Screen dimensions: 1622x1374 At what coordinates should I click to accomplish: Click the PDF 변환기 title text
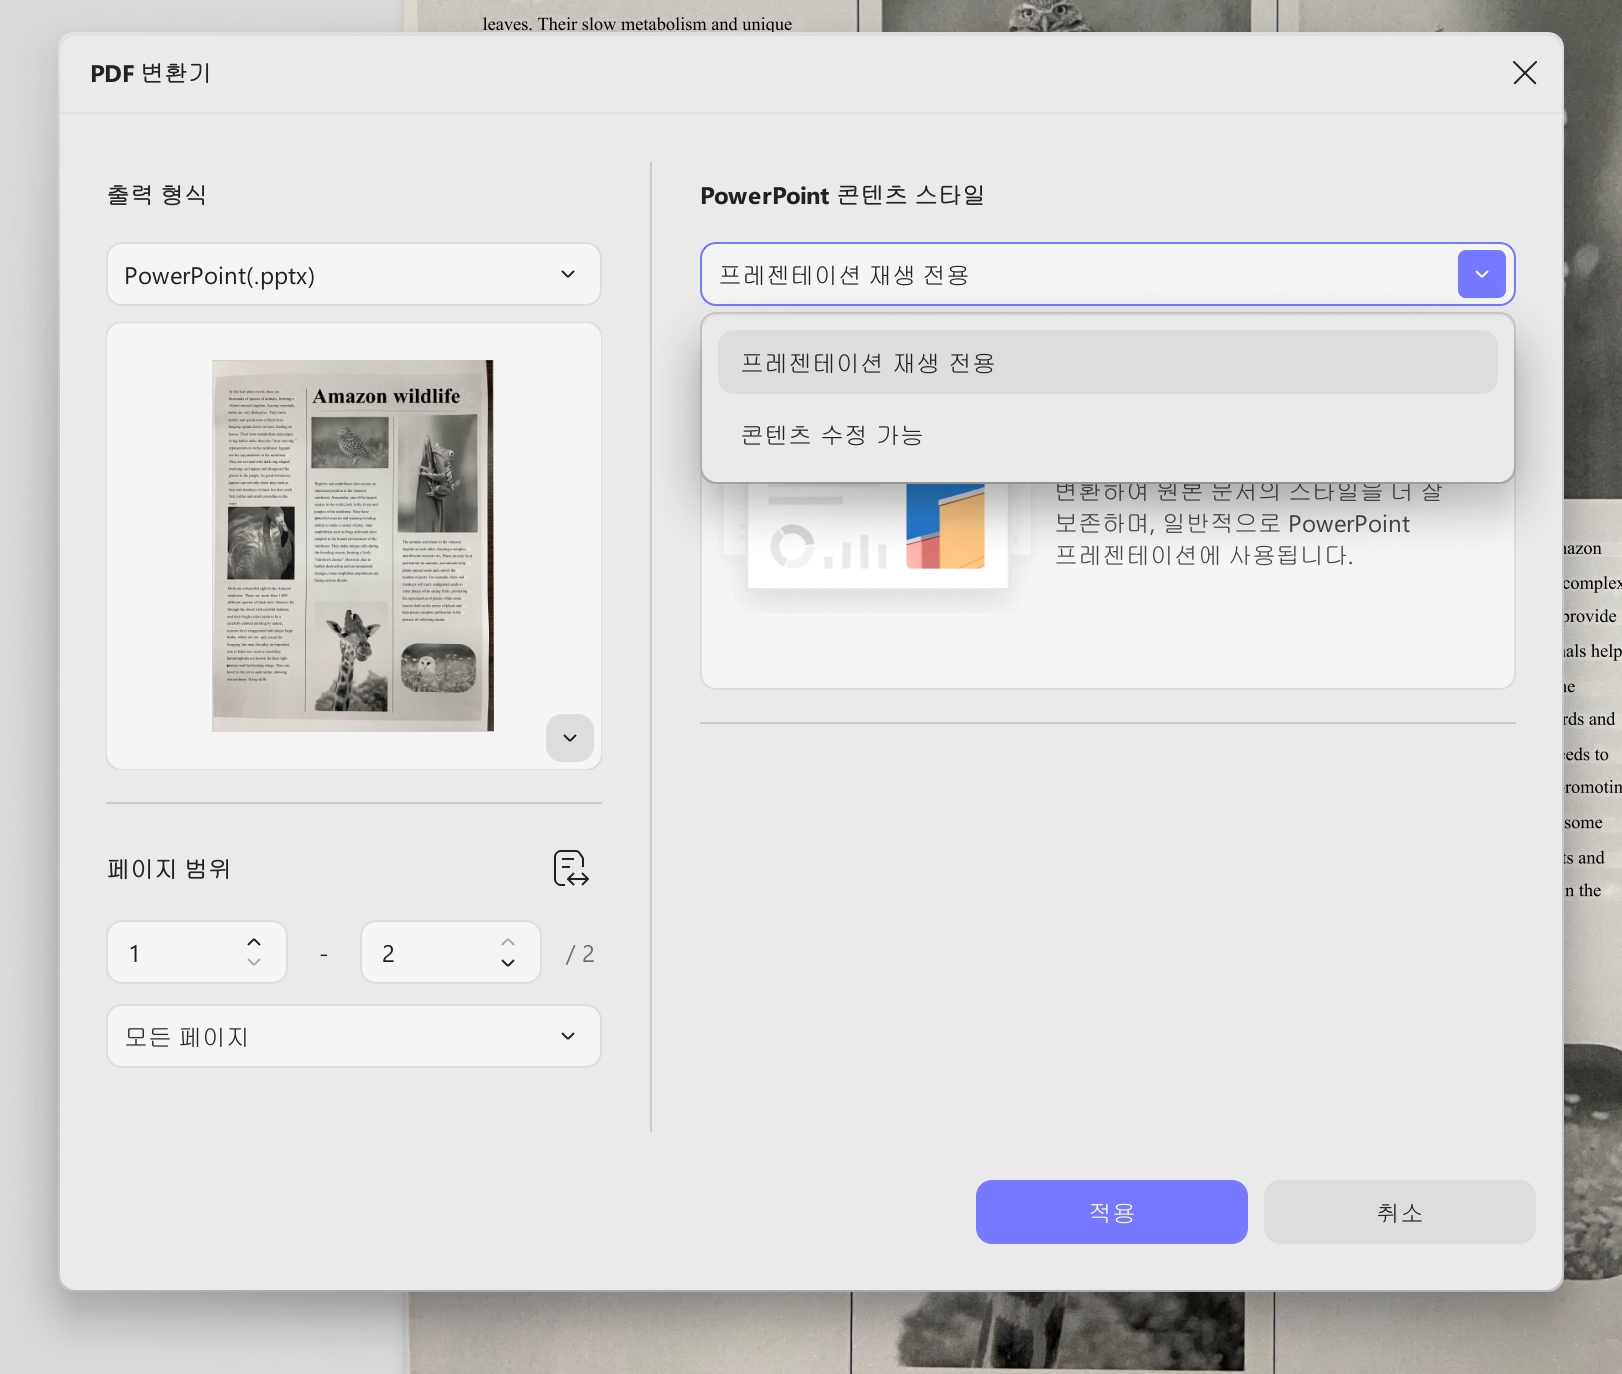click(150, 73)
